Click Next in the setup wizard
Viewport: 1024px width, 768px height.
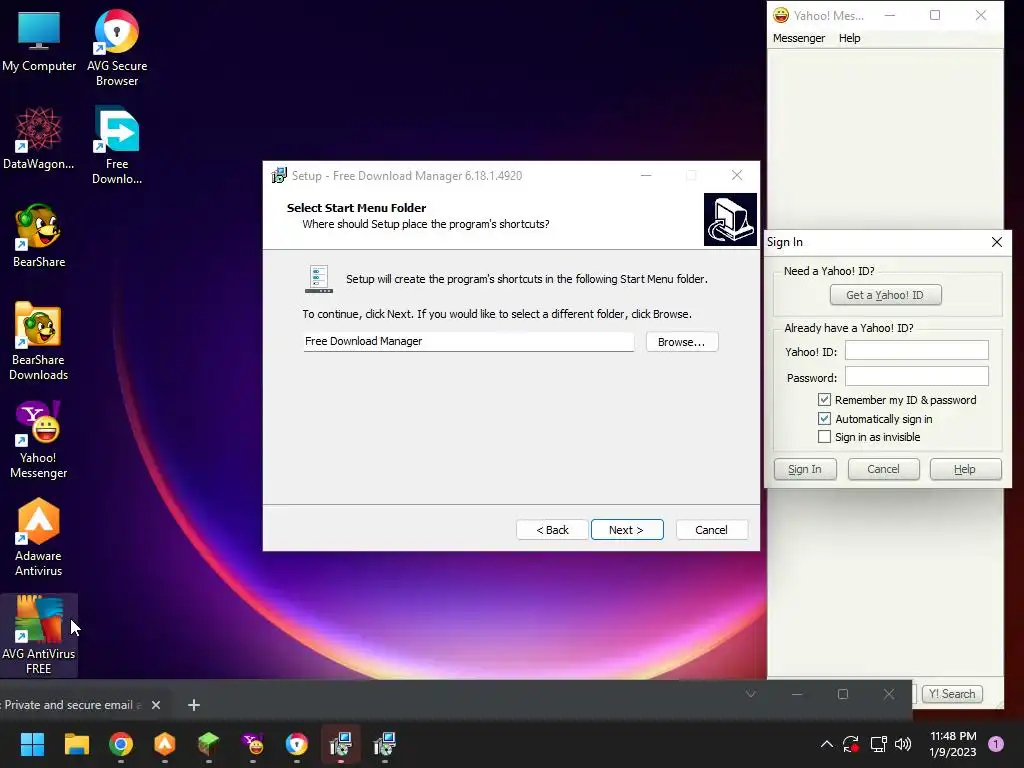click(627, 530)
